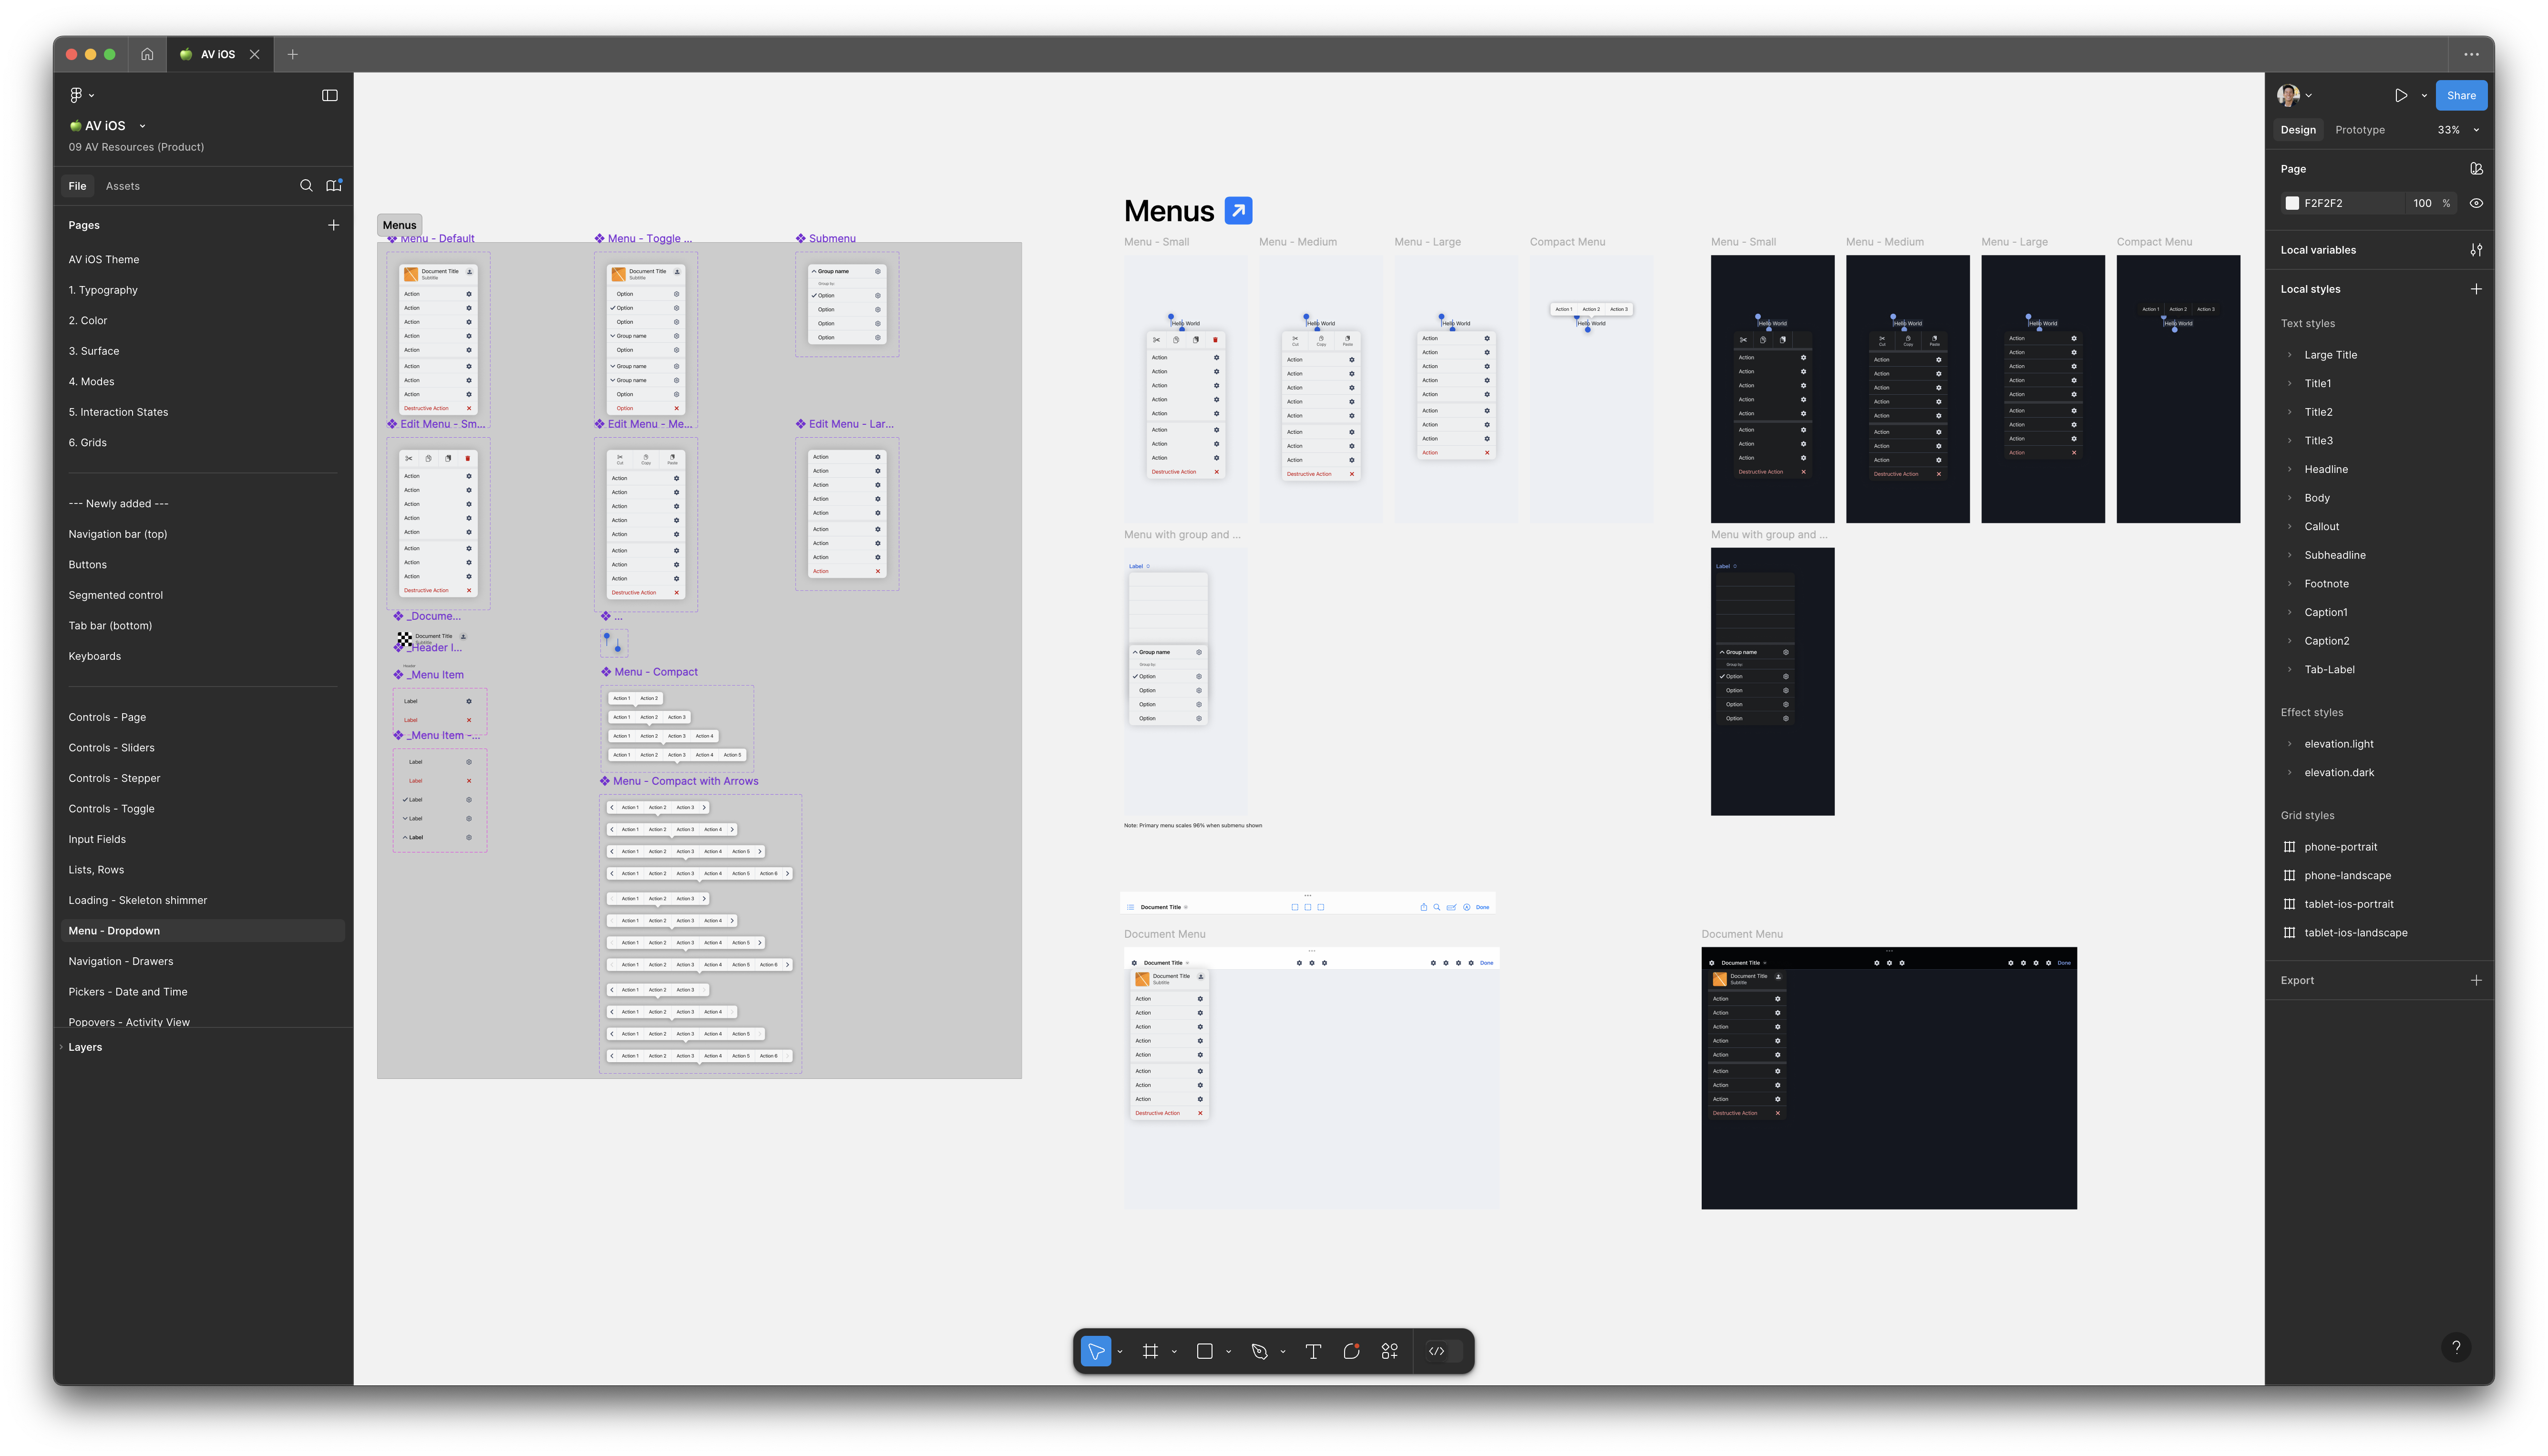2548x1456 pixels.
Task: Click the F2F2F2 page color swatch
Action: point(2291,203)
